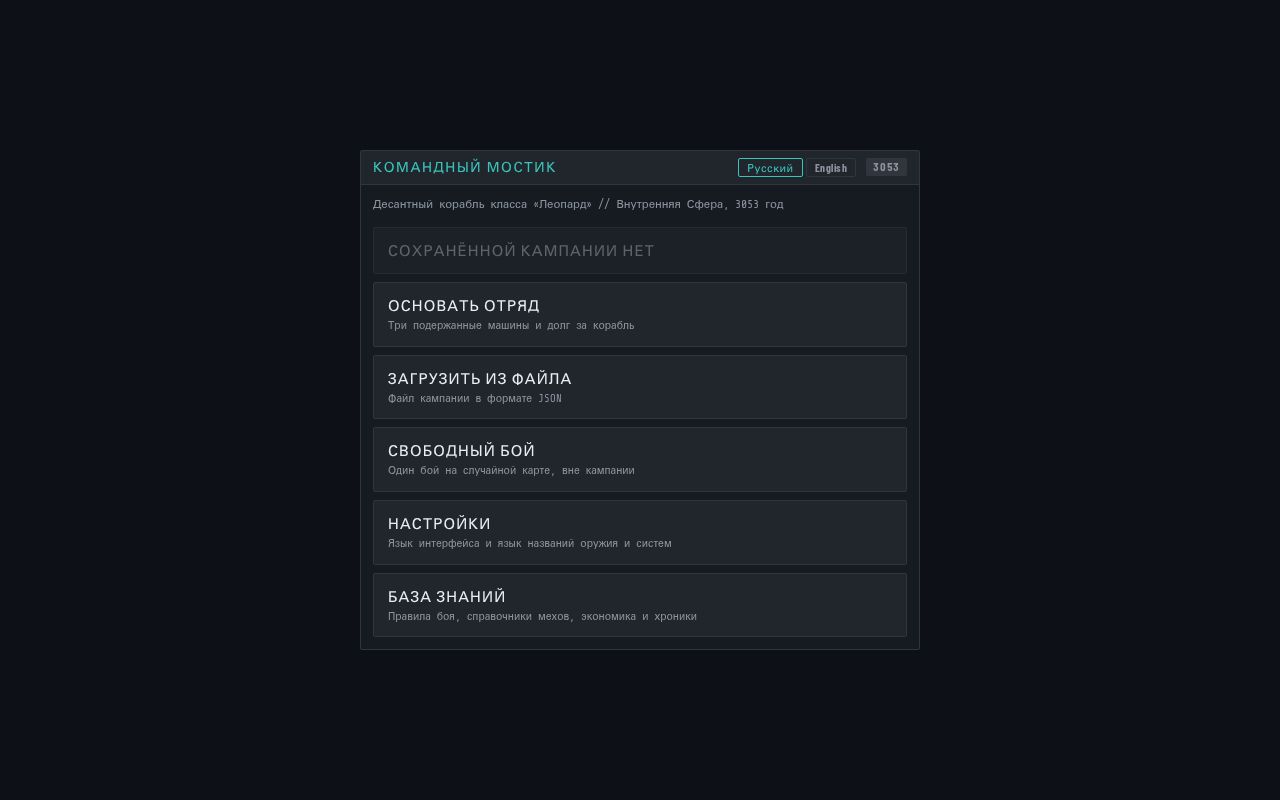Launch СВОБОДНЫЙ БОЙ skirmish

point(640,459)
